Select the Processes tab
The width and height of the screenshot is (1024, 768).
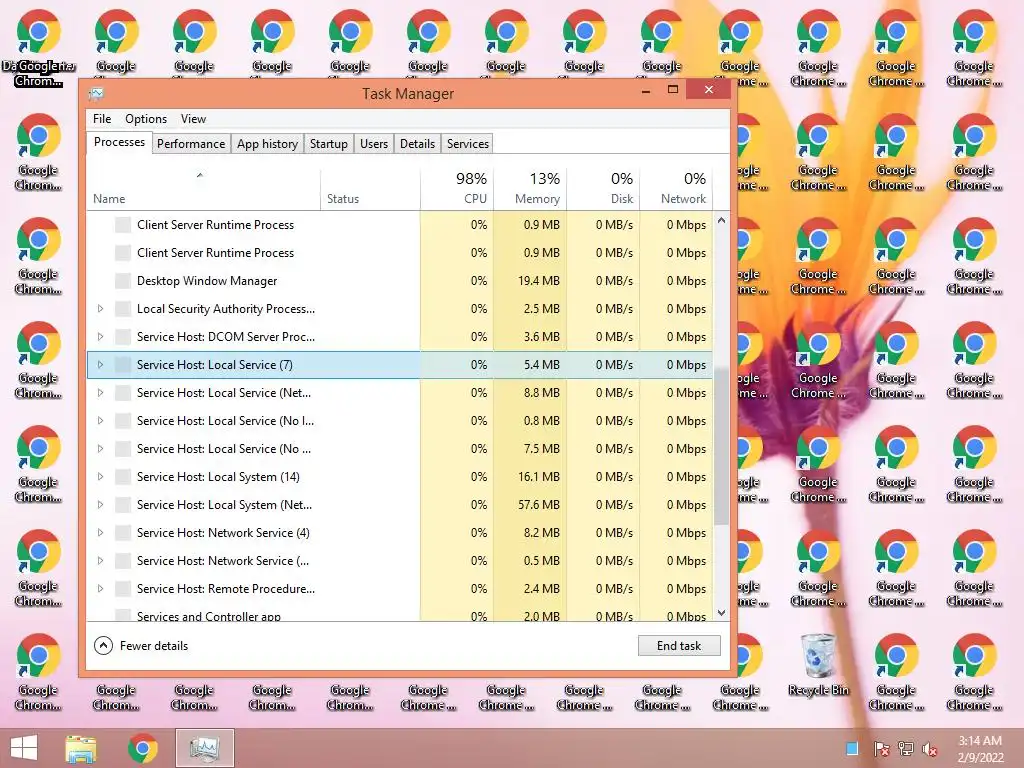[x=120, y=142]
